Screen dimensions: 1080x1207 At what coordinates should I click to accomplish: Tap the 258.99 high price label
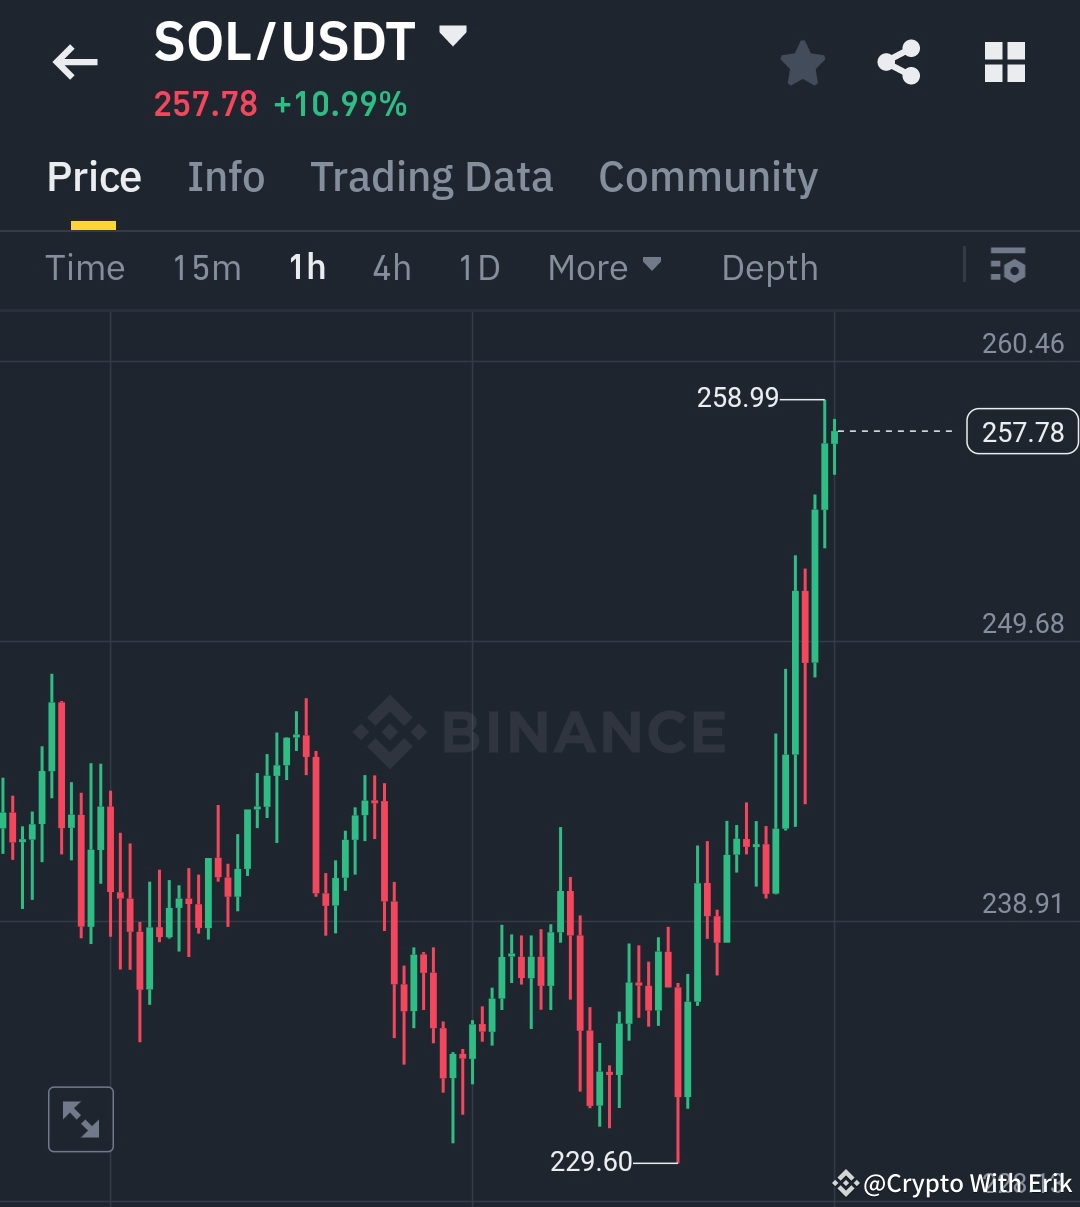click(738, 398)
